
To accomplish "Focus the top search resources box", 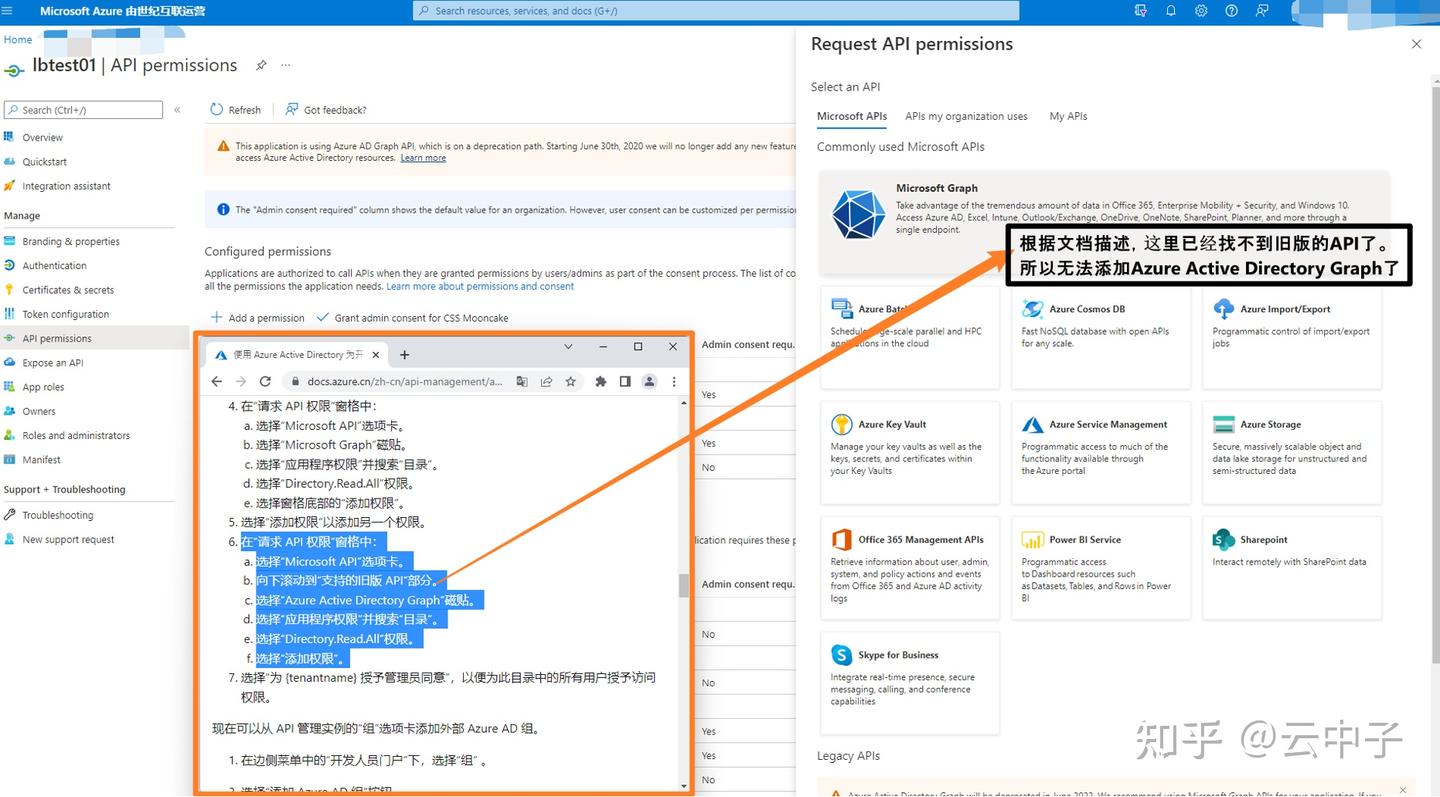I will pyautogui.click(x=716, y=11).
